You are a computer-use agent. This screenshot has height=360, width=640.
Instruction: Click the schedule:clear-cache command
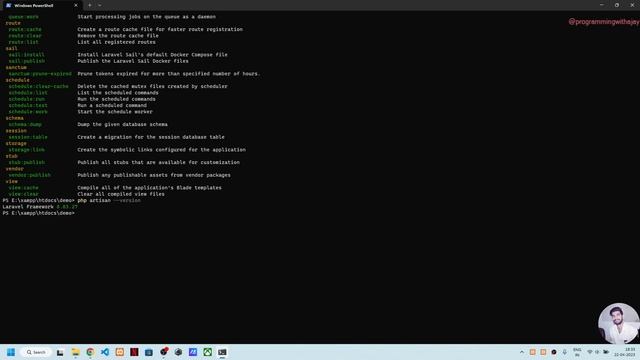tap(38, 87)
